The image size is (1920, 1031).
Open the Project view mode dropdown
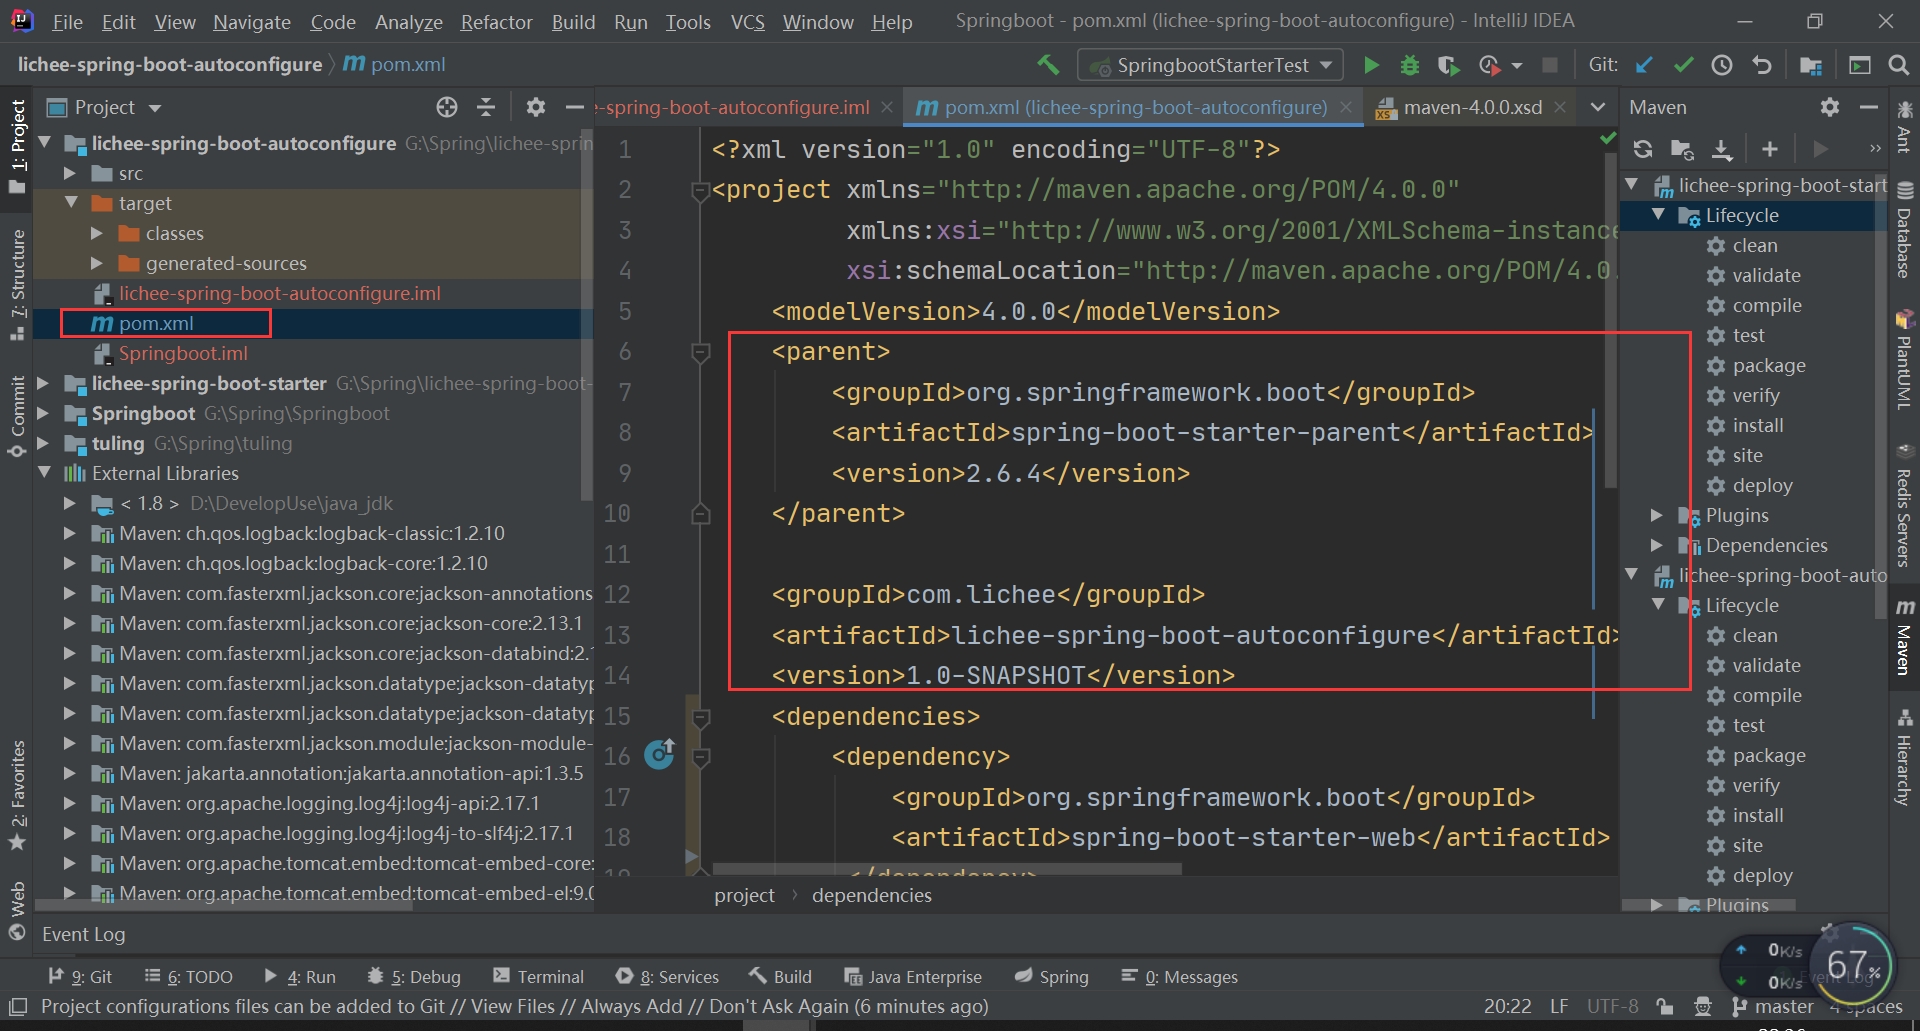[x=155, y=108]
